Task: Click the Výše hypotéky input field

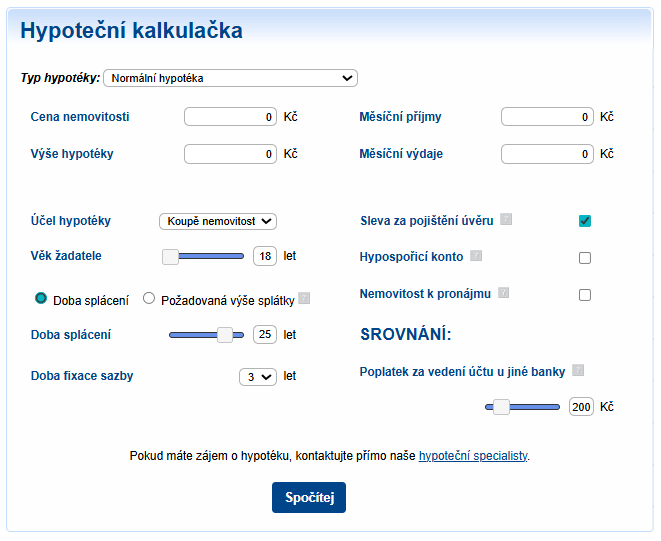Action: coord(231,154)
